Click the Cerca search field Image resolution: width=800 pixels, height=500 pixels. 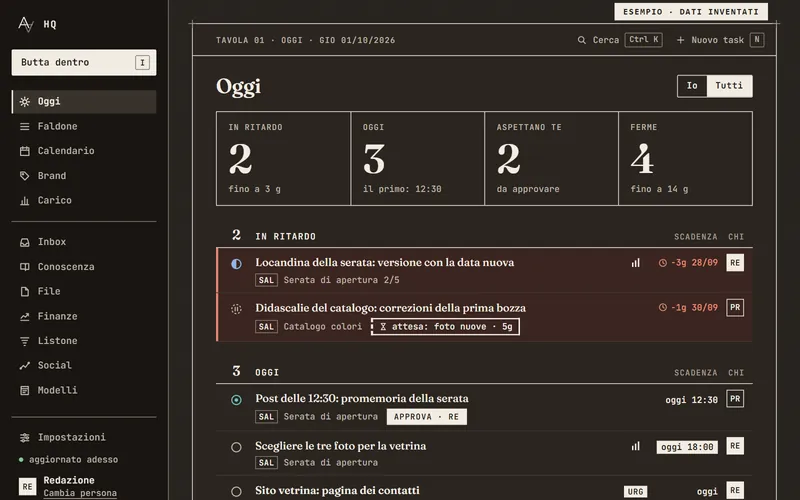point(620,40)
